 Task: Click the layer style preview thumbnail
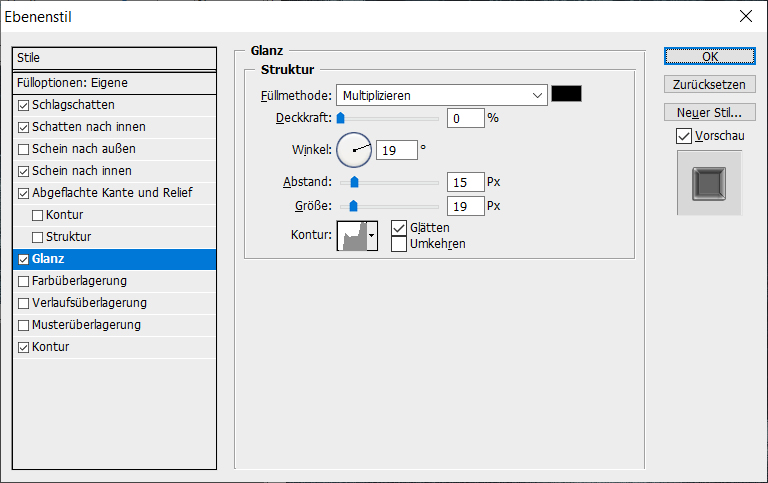coord(709,183)
